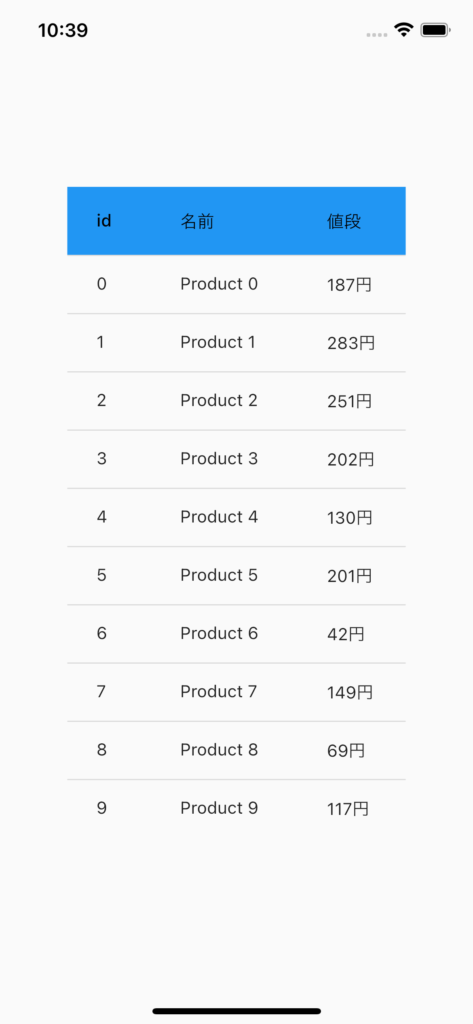Tap the 69円 price cell
The image size is (473, 1024).
point(346,751)
